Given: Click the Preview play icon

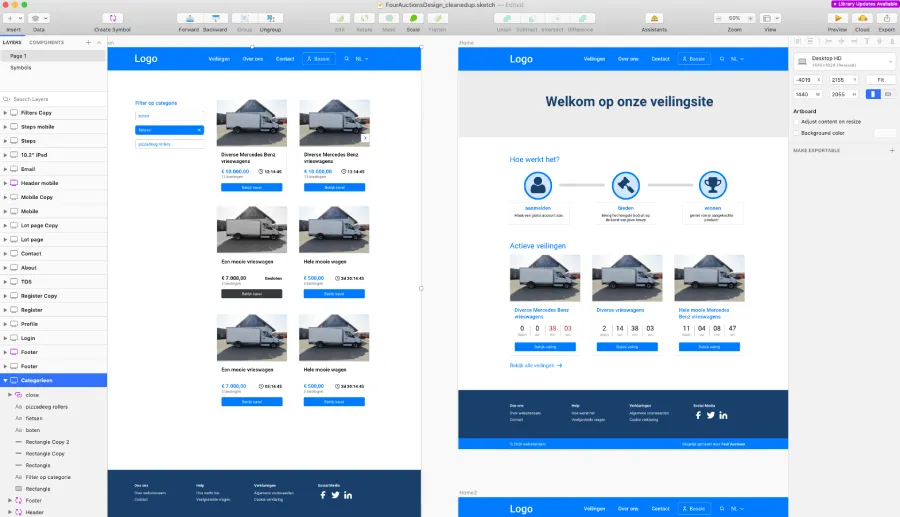Looking at the screenshot, I should pyautogui.click(x=837, y=18).
